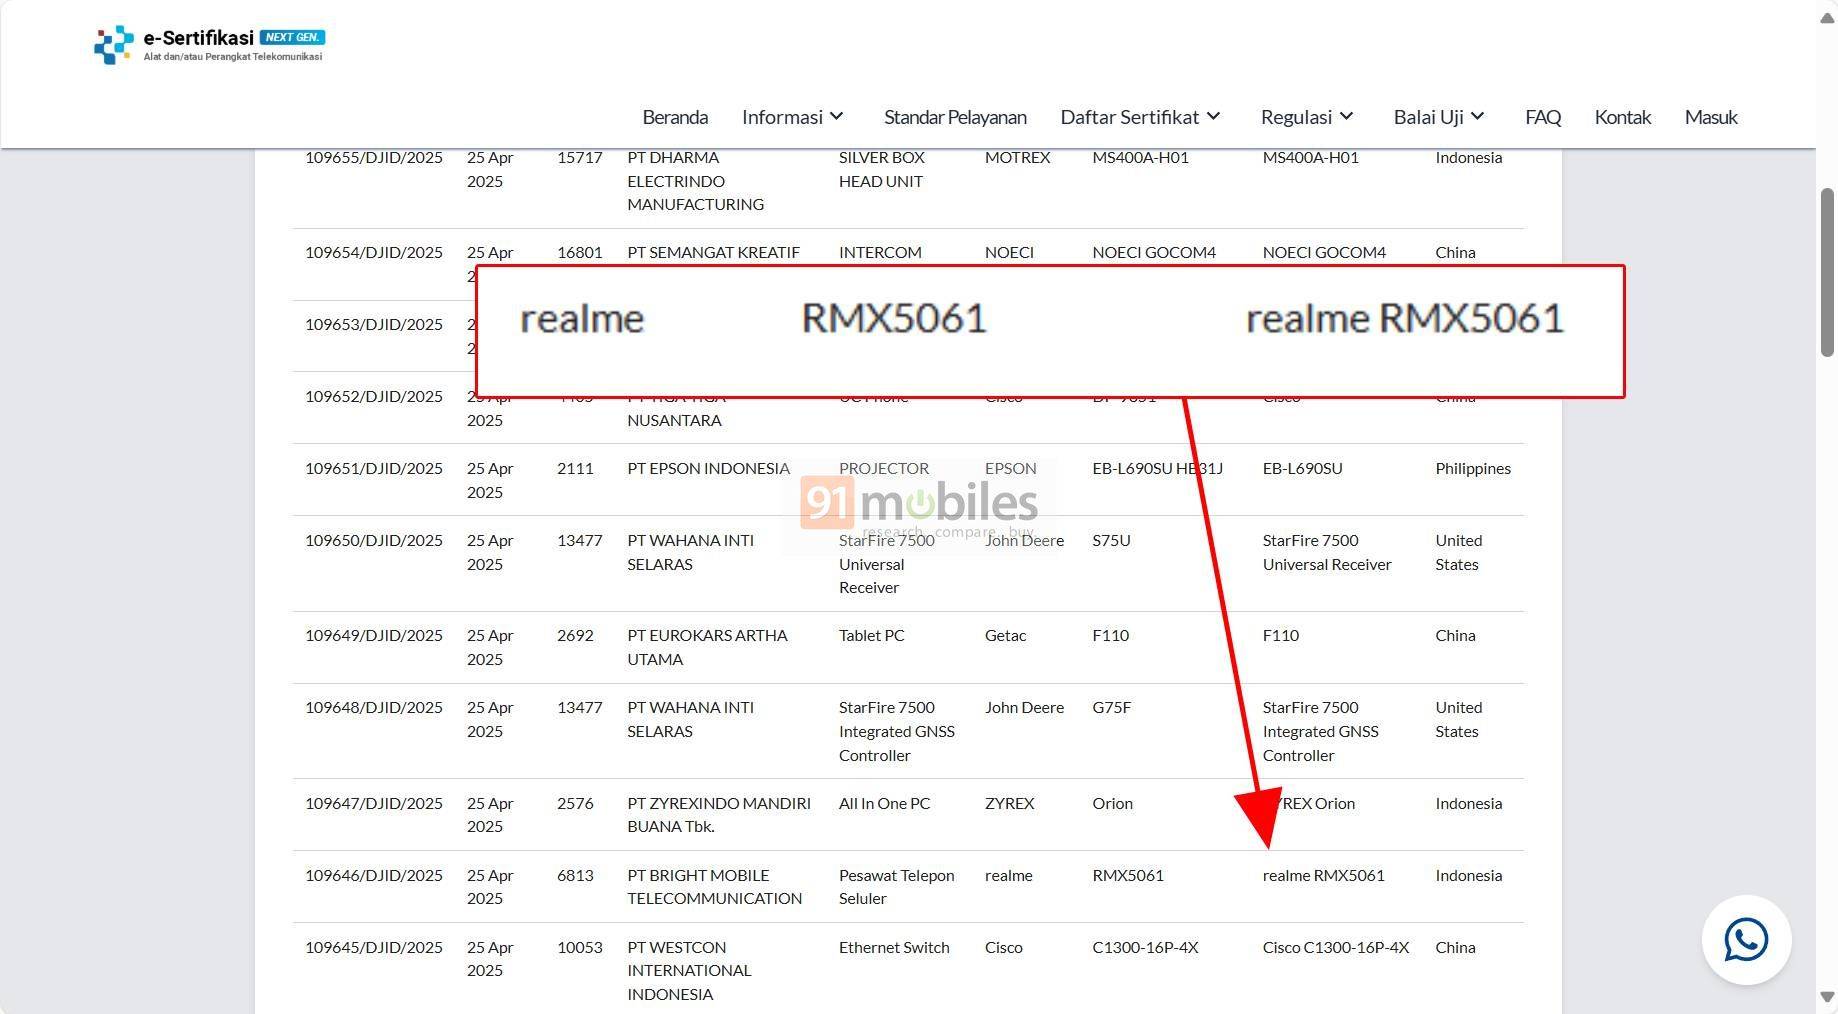Click NOECI GOCOM4 product name cell
The width and height of the screenshot is (1838, 1014).
[x=1324, y=252]
